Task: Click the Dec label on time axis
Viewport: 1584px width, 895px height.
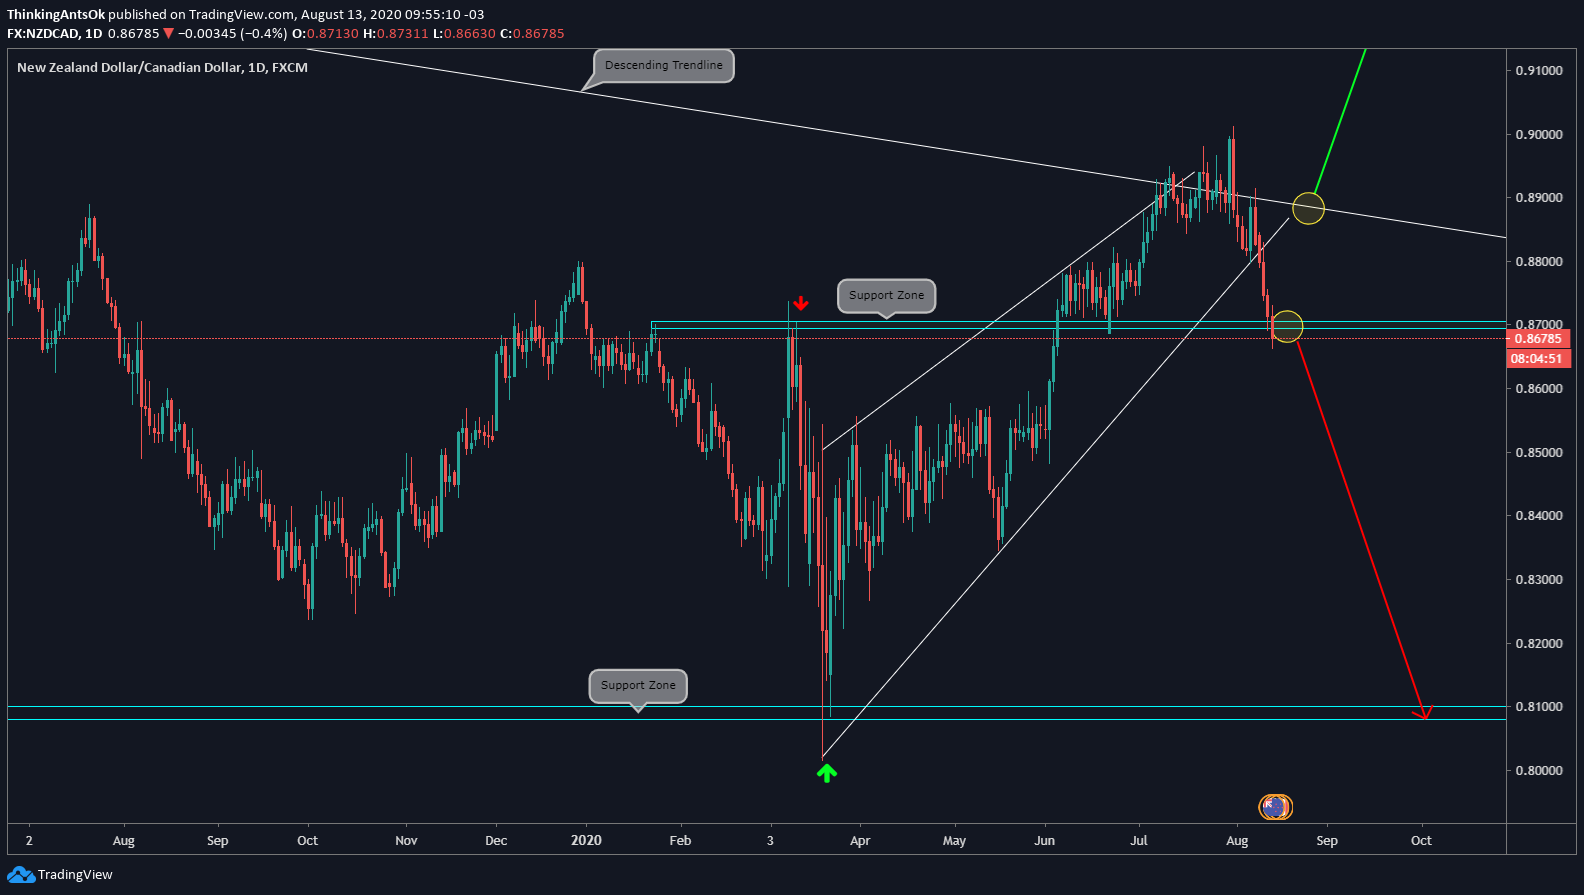Action: [x=496, y=841]
